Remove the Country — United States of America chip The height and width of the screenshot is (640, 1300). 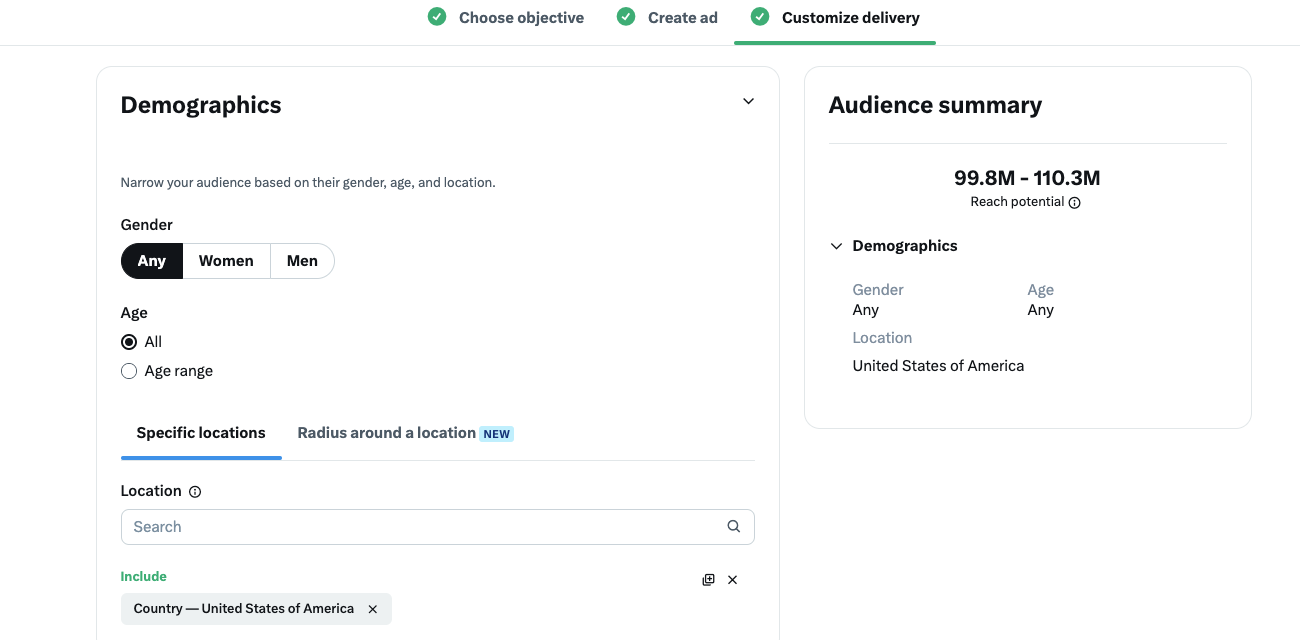tap(372, 608)
